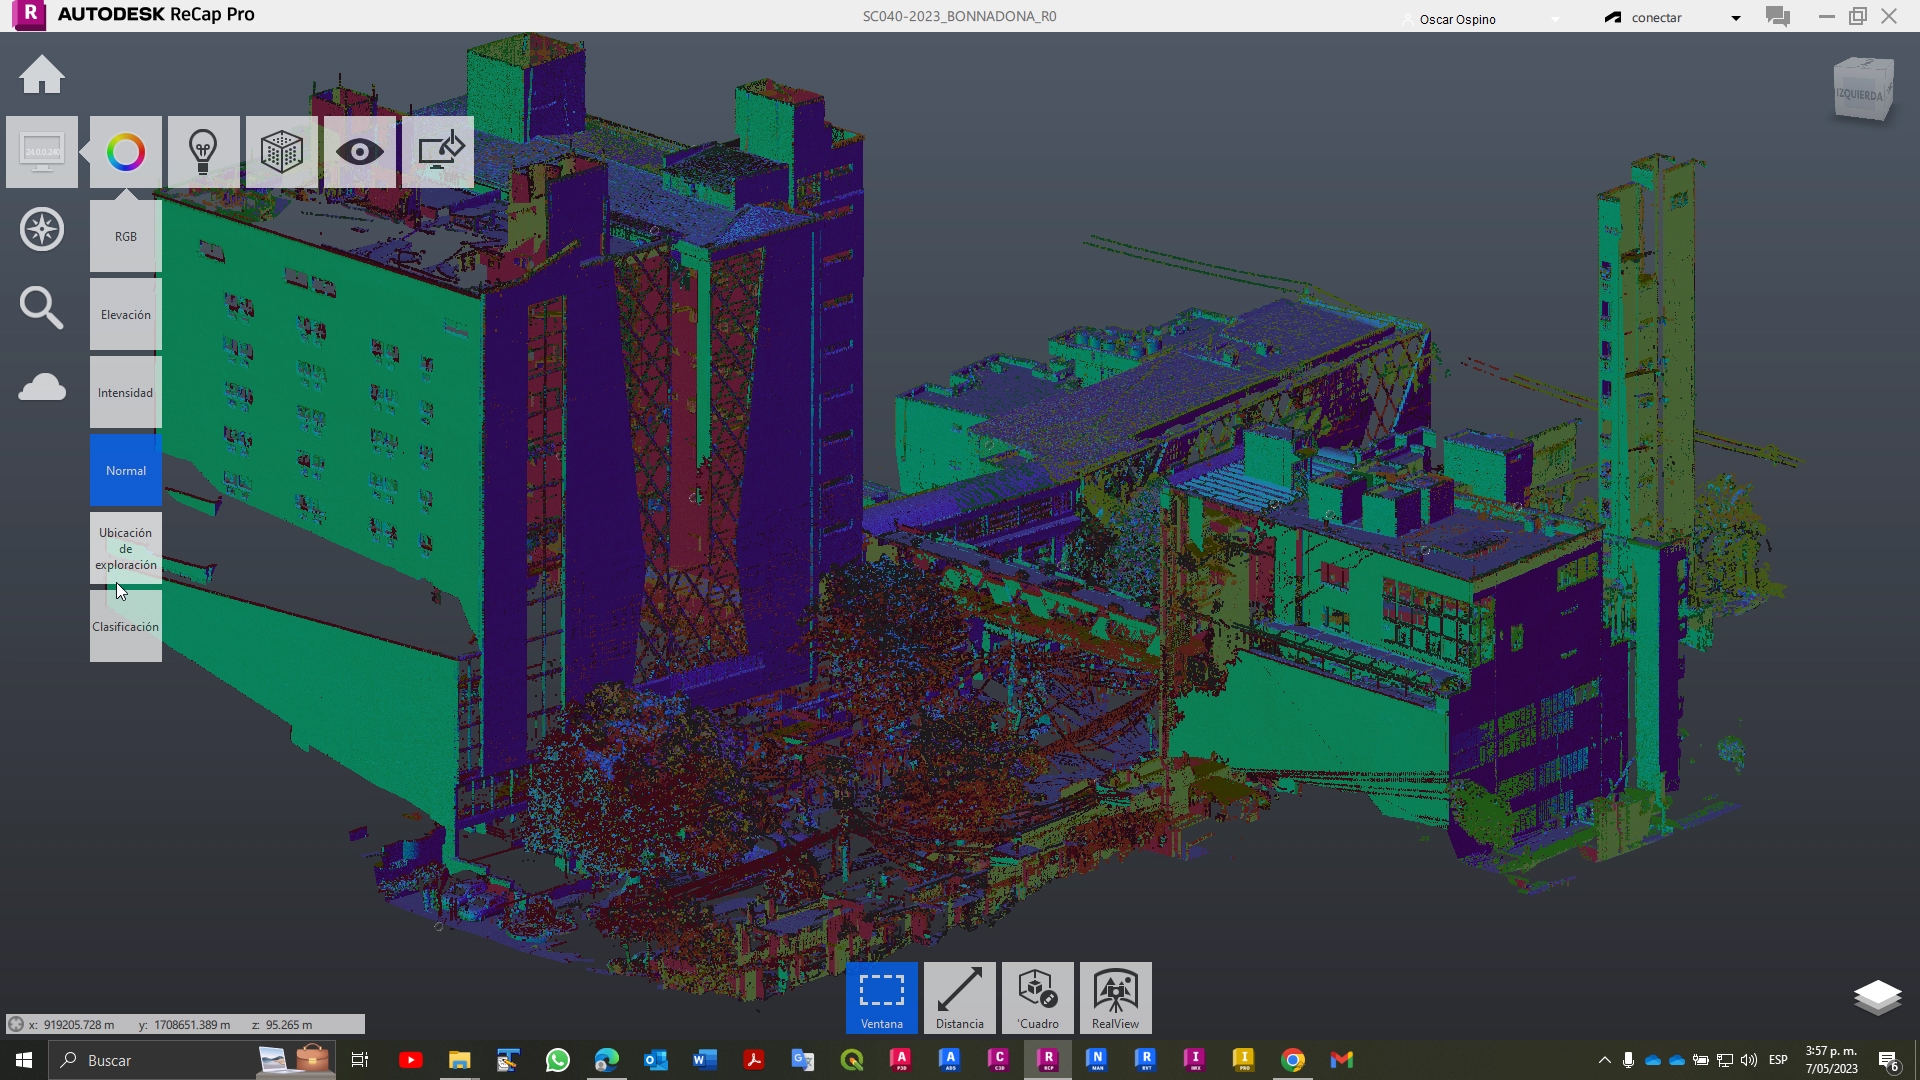Image resolution: width=1920 pixels, height=1080 pixels.
Task: Switch color mode to RGB
Action: (x=126, y=237)
